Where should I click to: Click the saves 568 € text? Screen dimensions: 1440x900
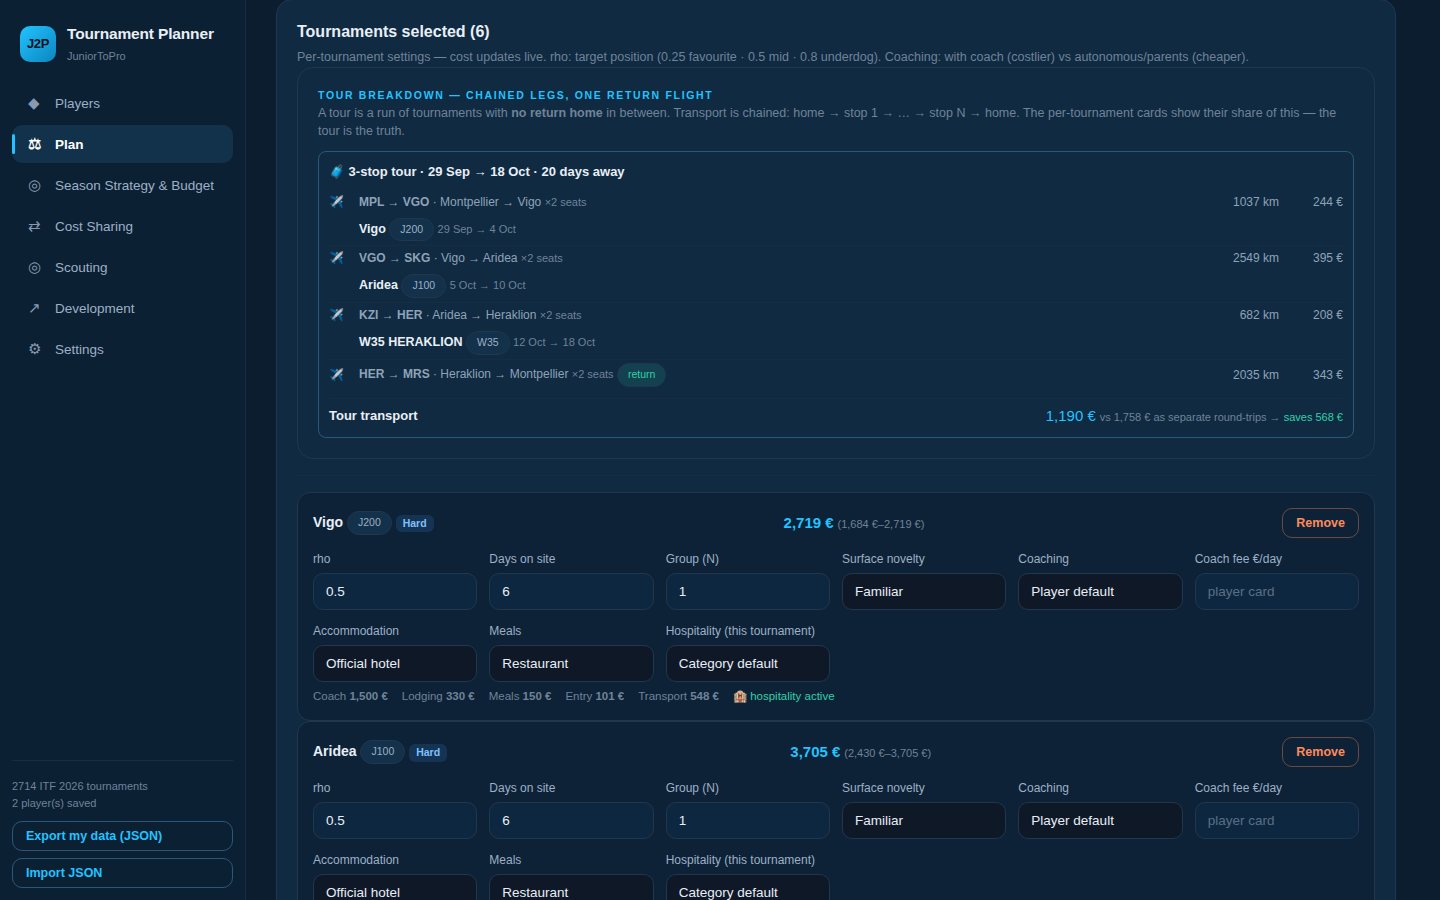[x=1313, y=417]
